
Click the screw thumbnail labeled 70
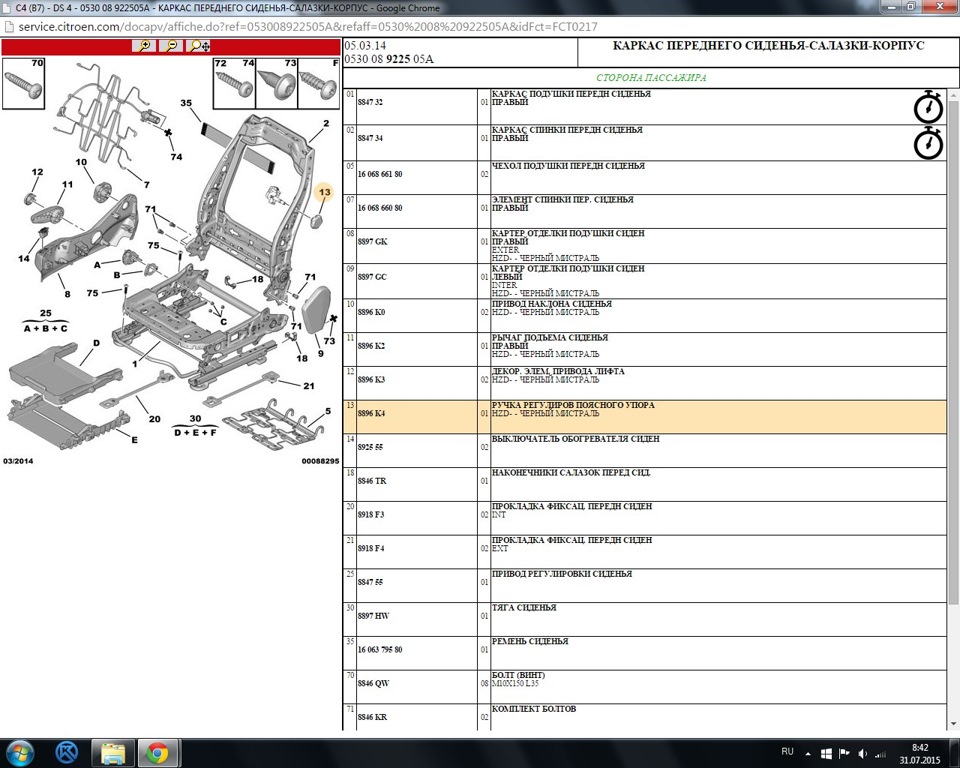(x=23, y=83)
